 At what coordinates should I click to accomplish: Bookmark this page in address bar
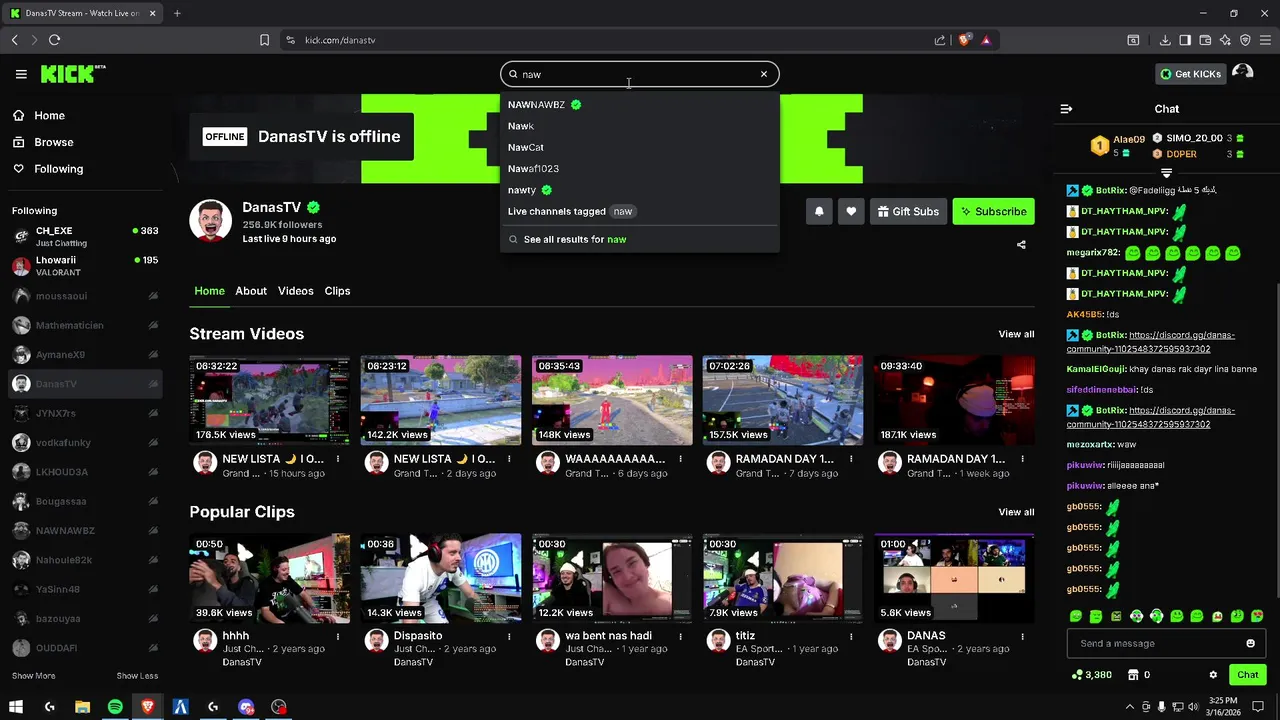(x=264, y=40)
